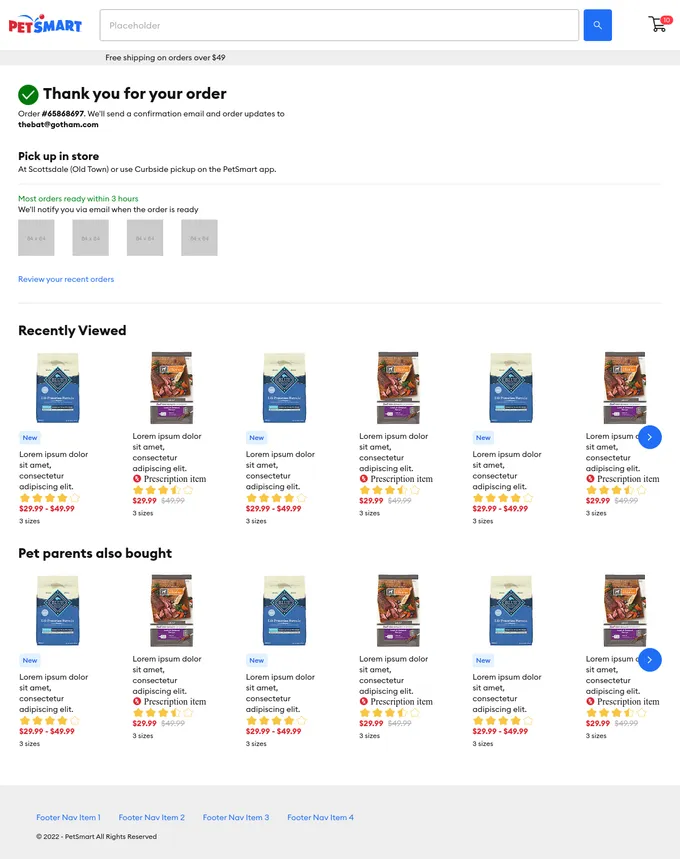680x859 pixels.
Task: Open Footer Nav Item 2
Action: click(152, 817)
